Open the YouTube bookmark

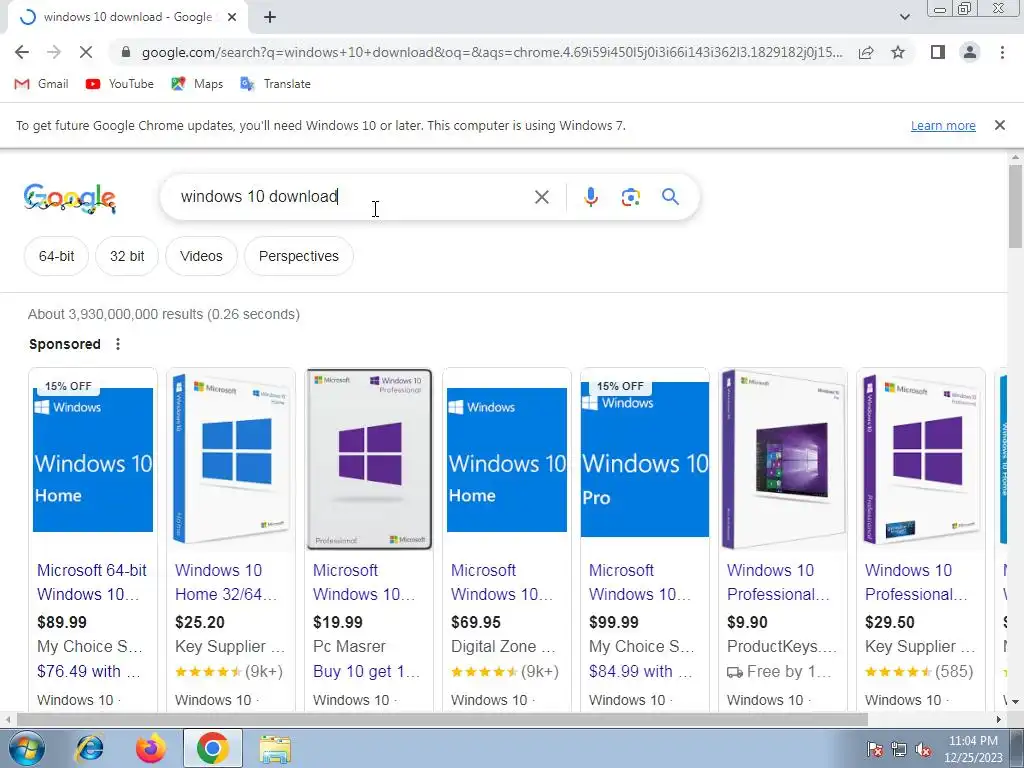click(120, 84)
